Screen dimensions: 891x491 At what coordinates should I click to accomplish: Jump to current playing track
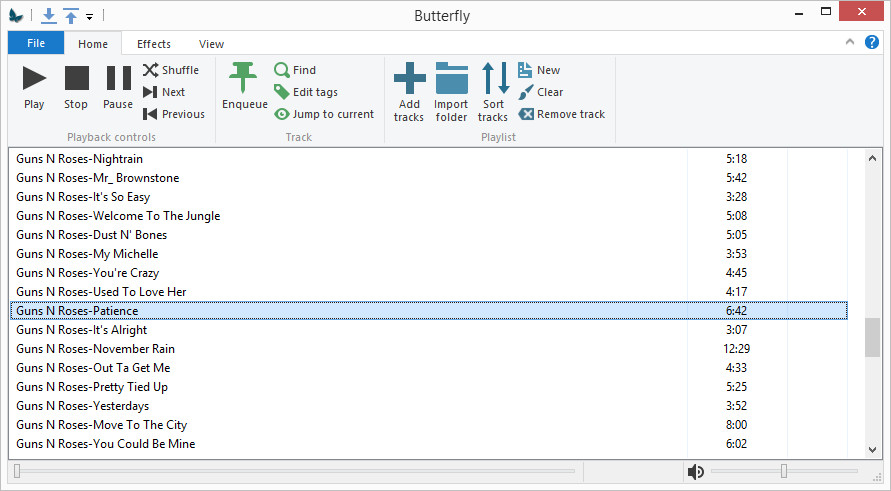pyautogui.click(x=324, y=114)
